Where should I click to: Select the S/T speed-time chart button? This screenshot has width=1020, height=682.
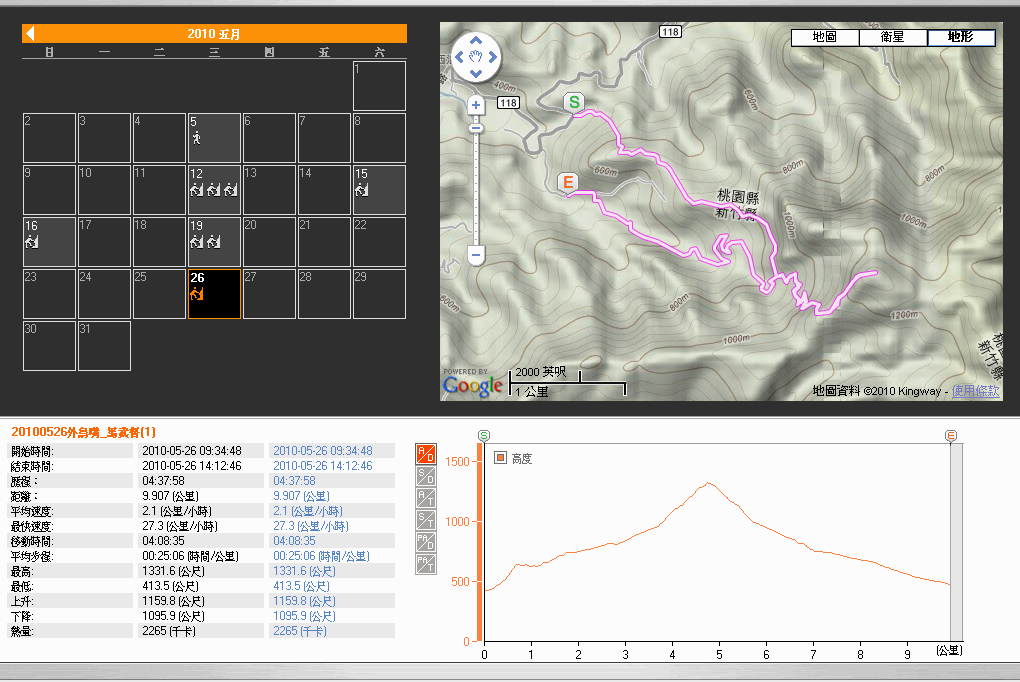coord(425,519)
